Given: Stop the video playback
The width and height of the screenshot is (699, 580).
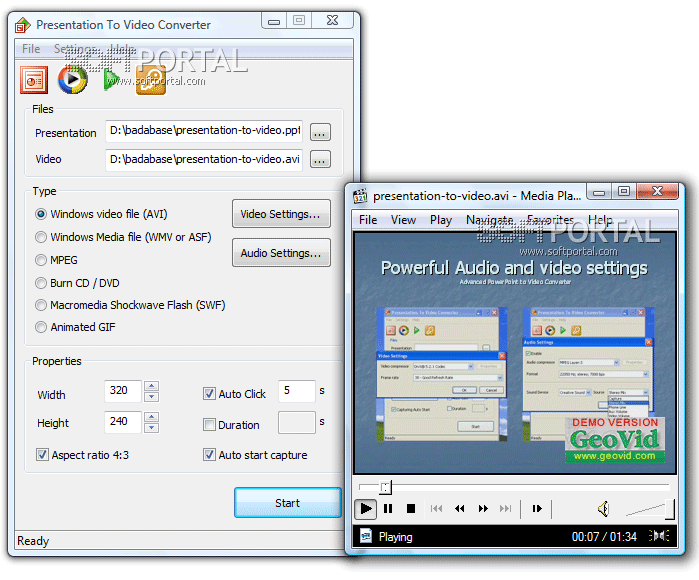Looking at the screenshot, I should pyautogui.click(x=411, y=509).
